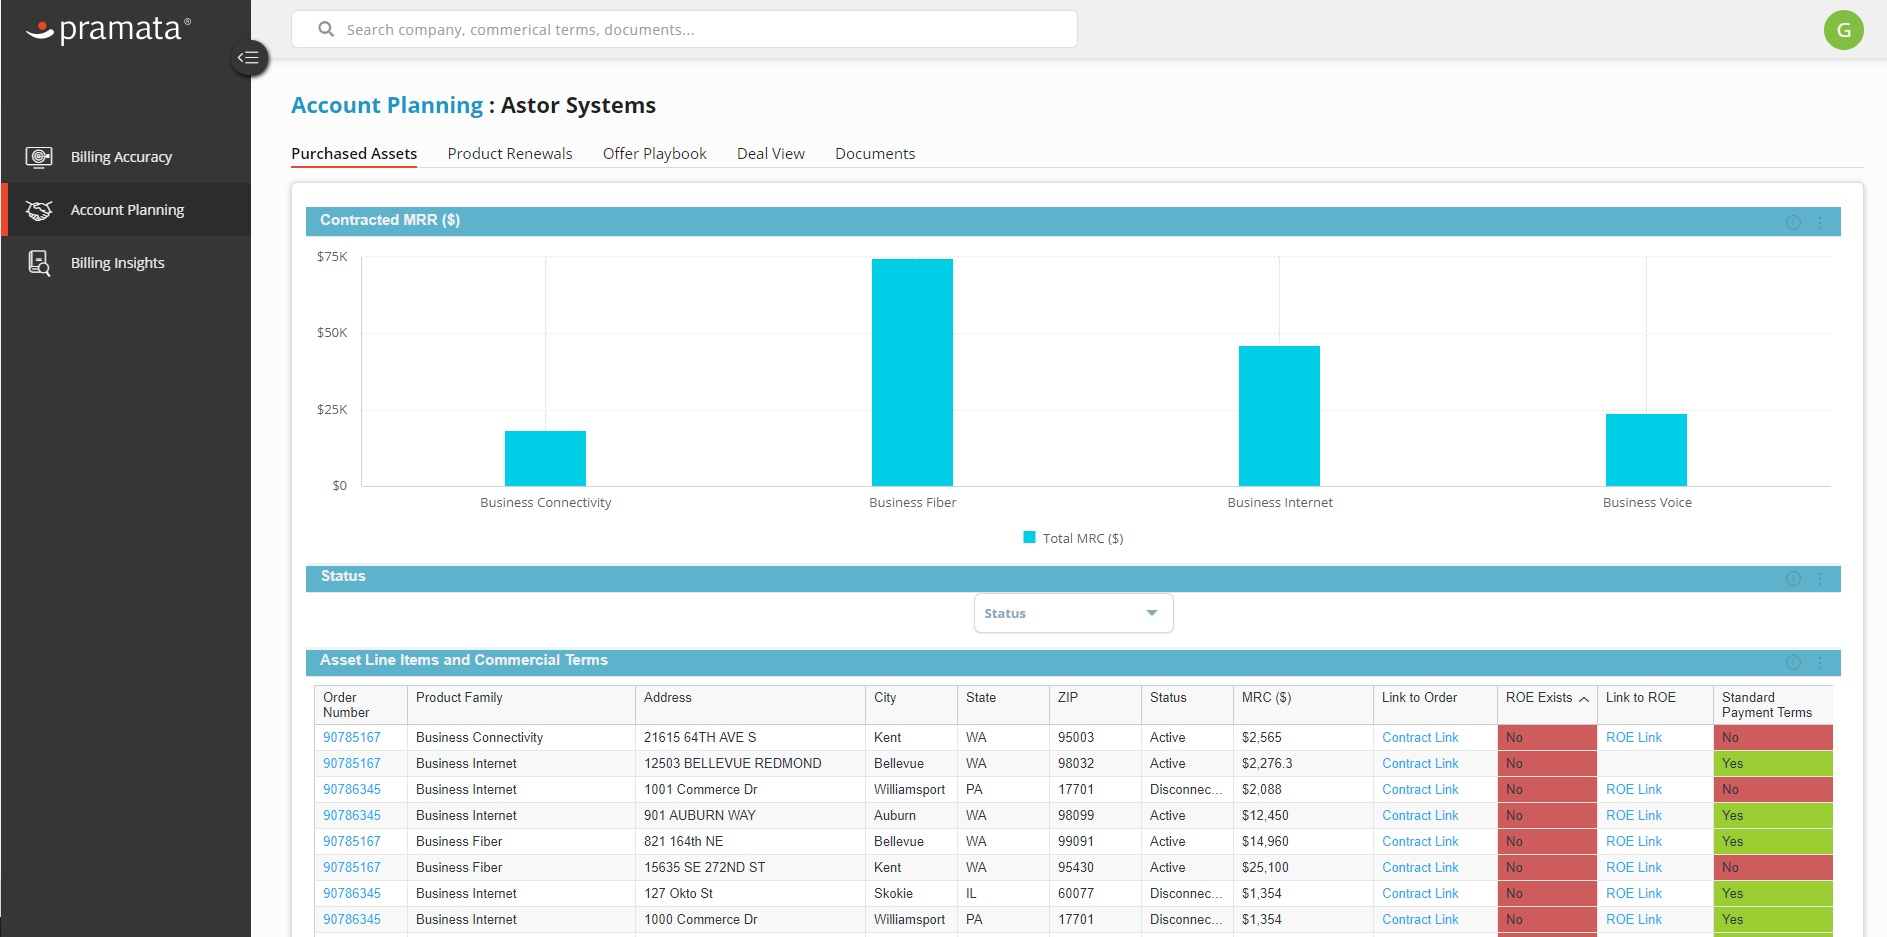Sort by City column header
1887x937 pixels.
pos(911,705)
